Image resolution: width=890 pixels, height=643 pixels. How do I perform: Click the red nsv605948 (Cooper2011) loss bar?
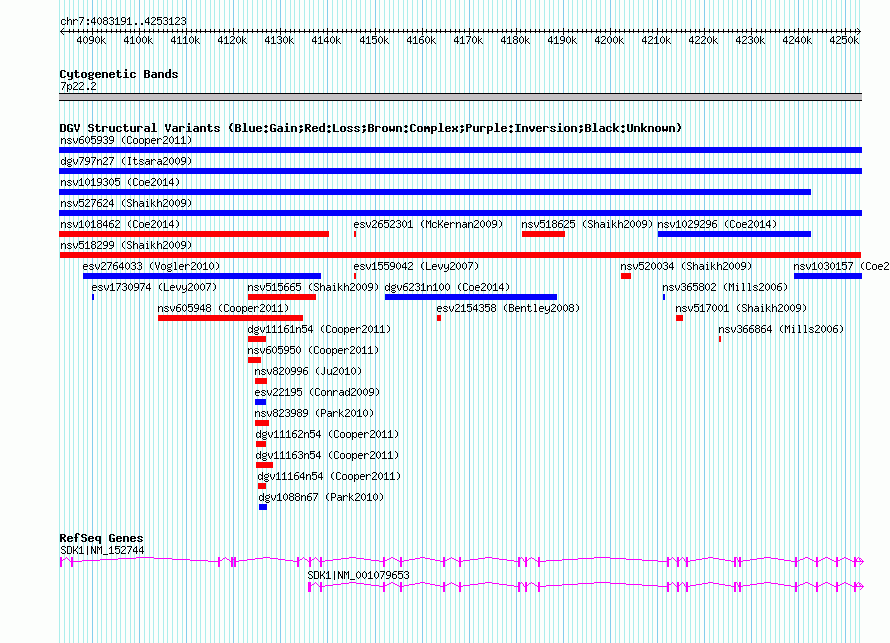[x=230, y=318]
